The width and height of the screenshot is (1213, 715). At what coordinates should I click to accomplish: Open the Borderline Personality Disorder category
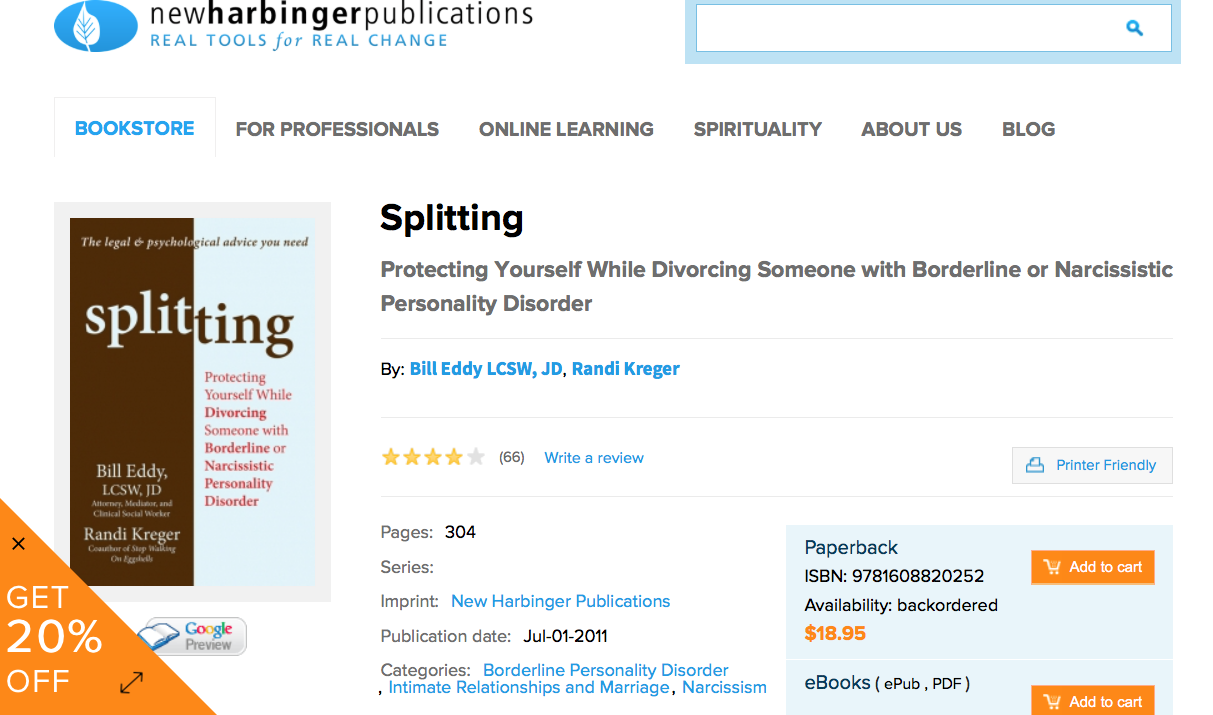pyautogui.click(x=605, y=670)
